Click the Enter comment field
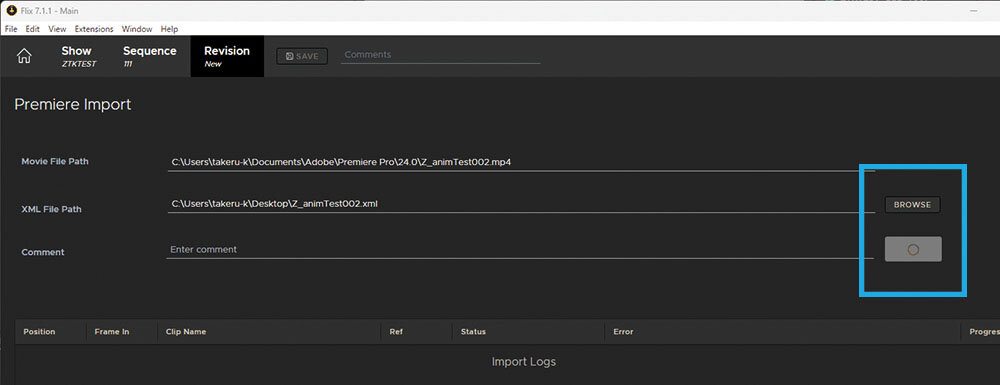 click(x=521, y=250)
